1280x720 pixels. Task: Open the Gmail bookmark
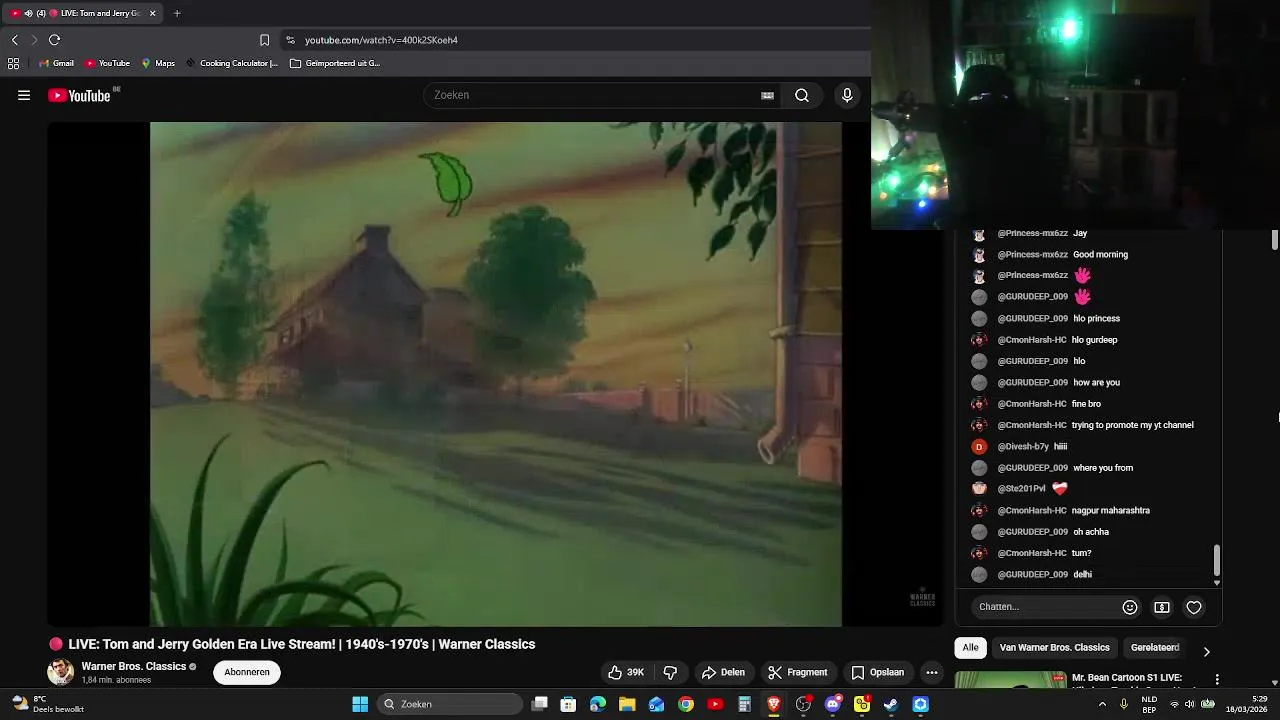56,63
